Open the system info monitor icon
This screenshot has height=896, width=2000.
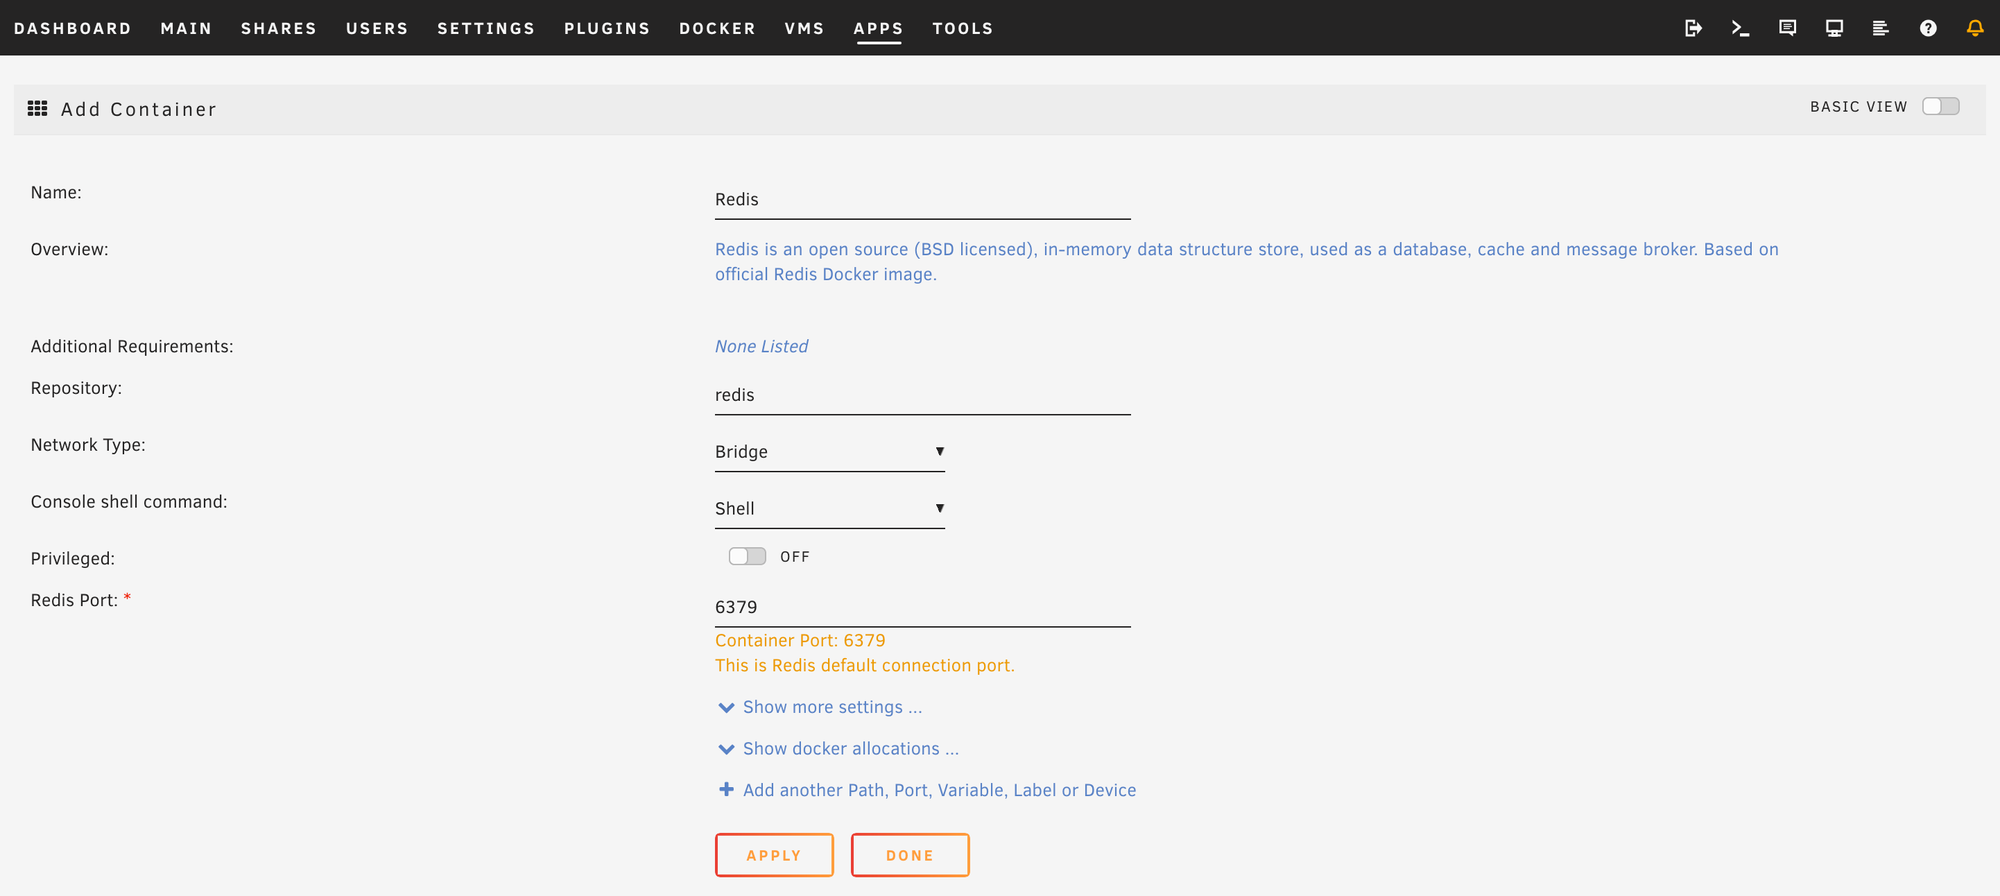tap(1834, 28)
